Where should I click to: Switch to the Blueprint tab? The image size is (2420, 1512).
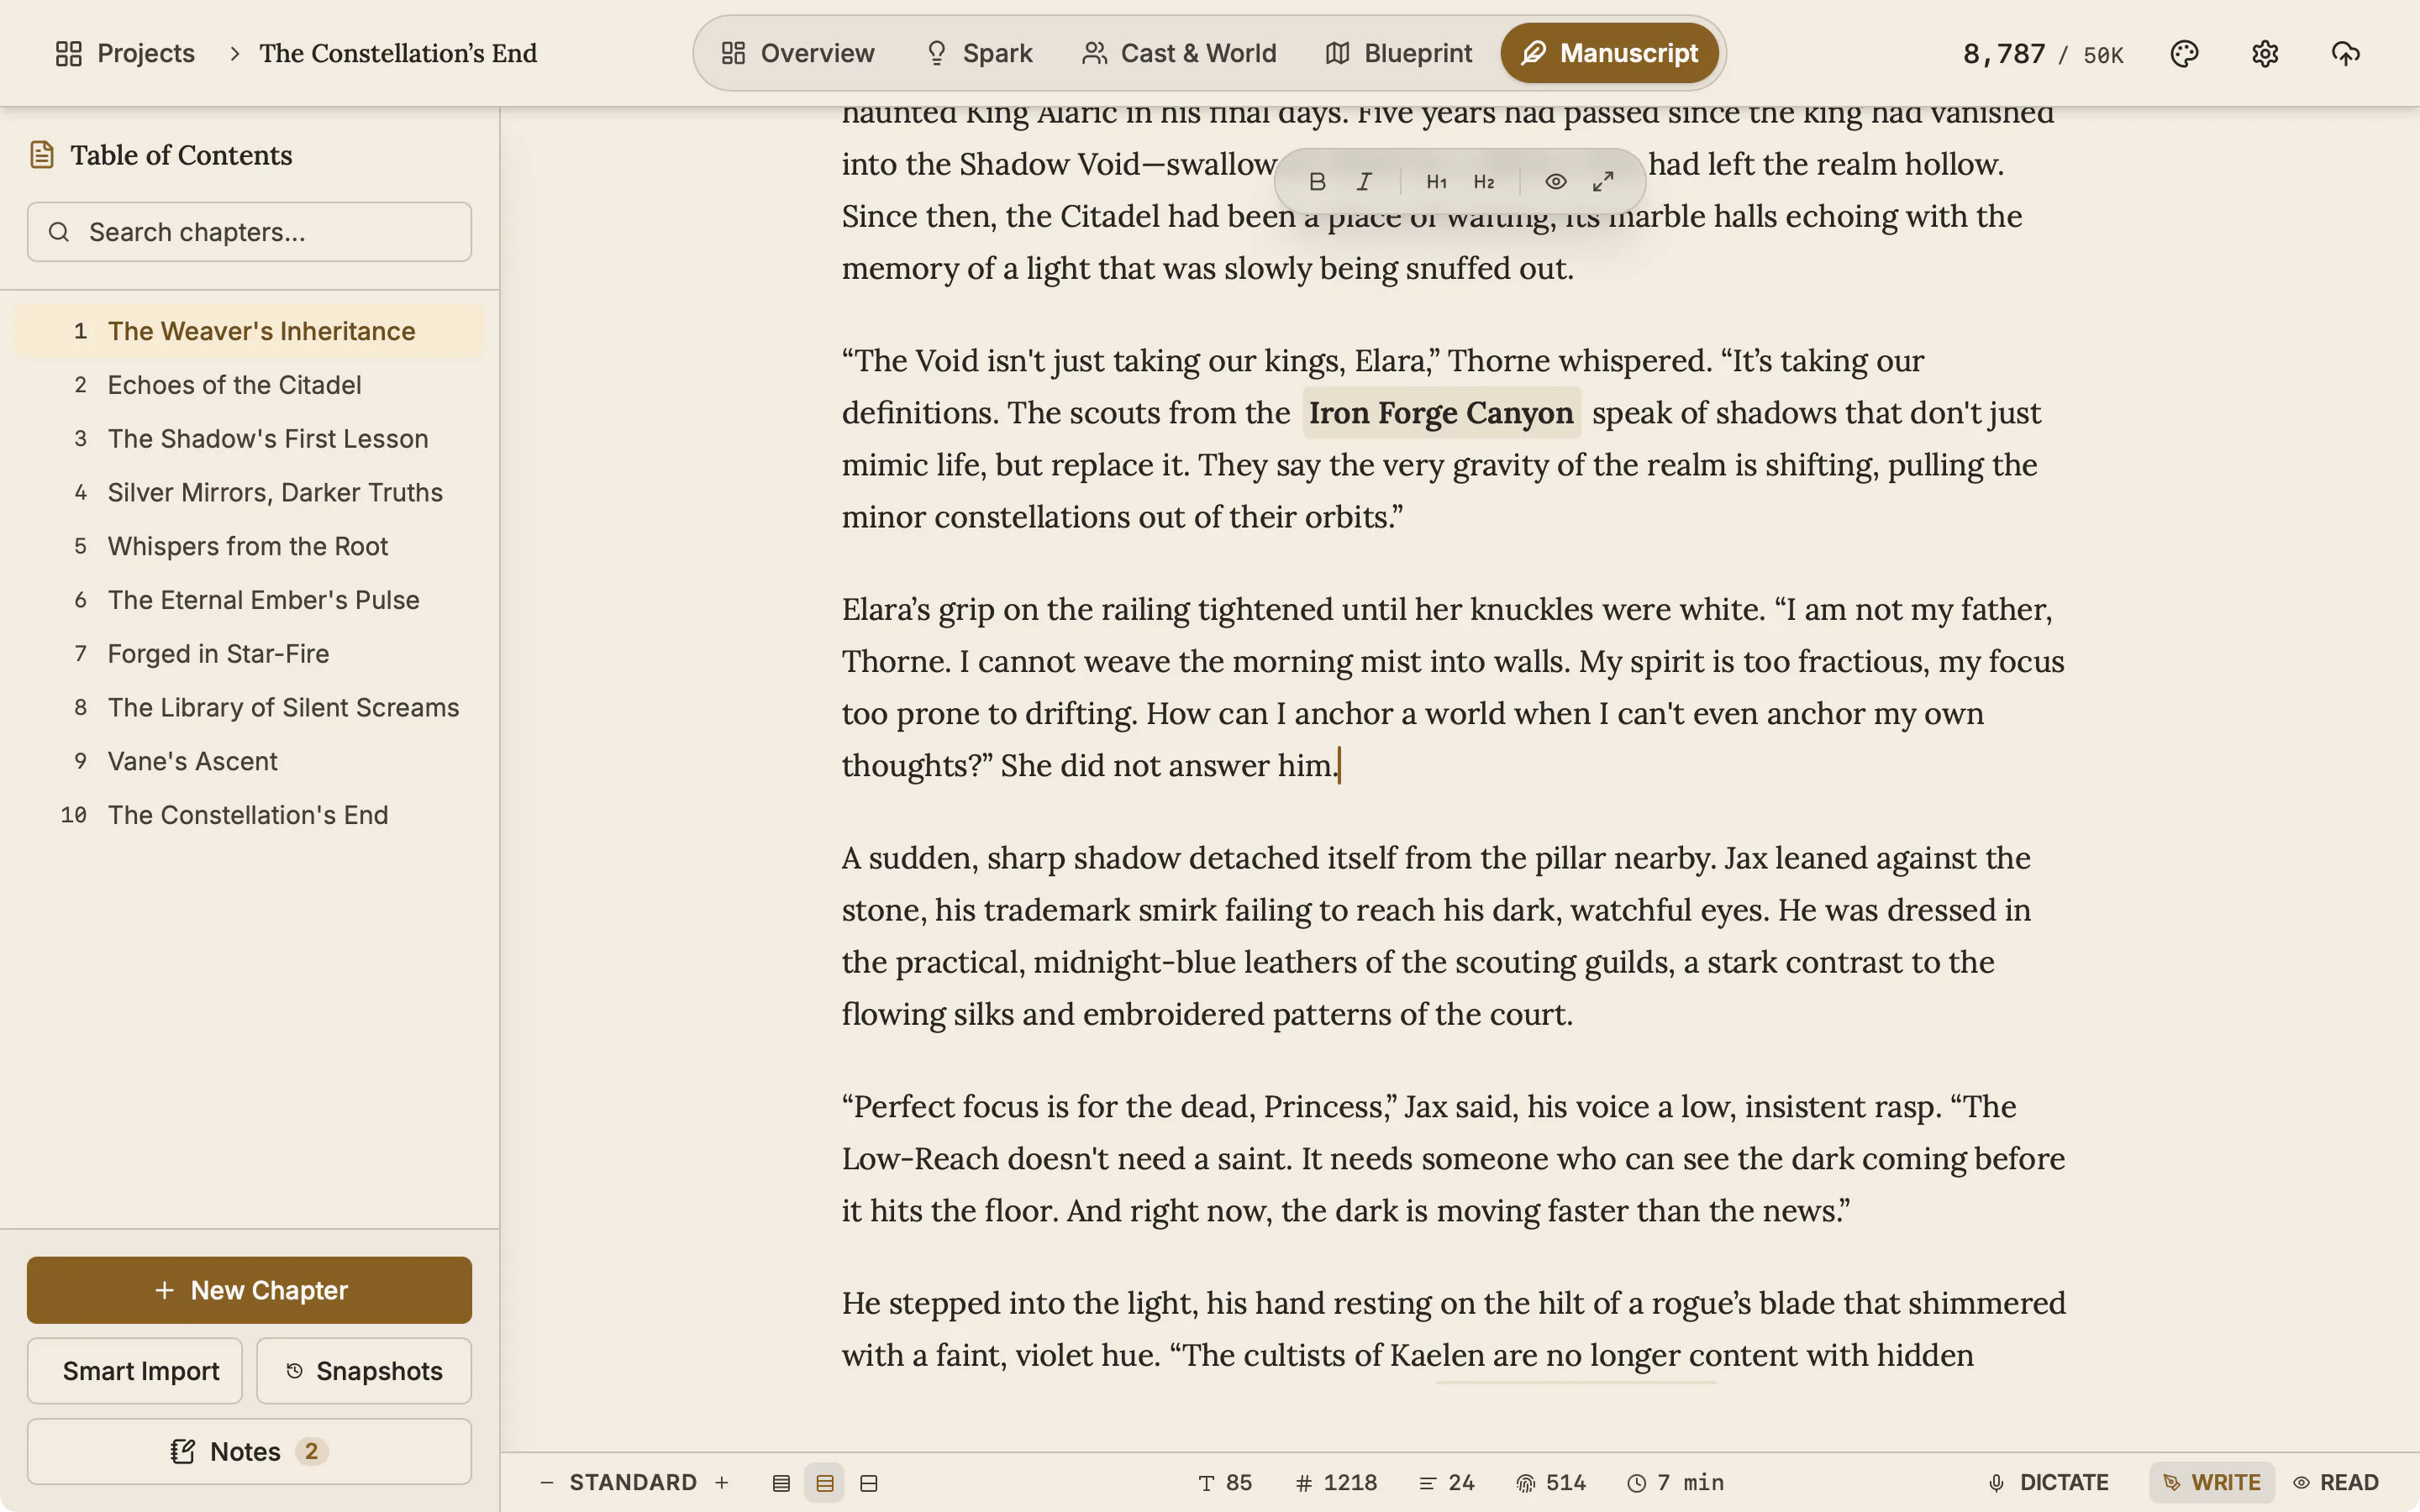(x=1399, y=53)
